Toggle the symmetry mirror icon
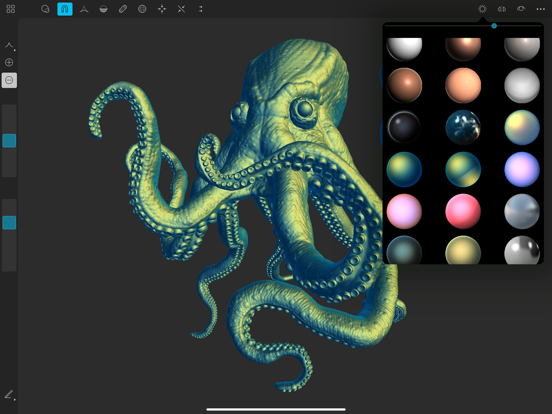Image resolution: width=552 pixels, height=414 pixels. (x=502, y=9)
